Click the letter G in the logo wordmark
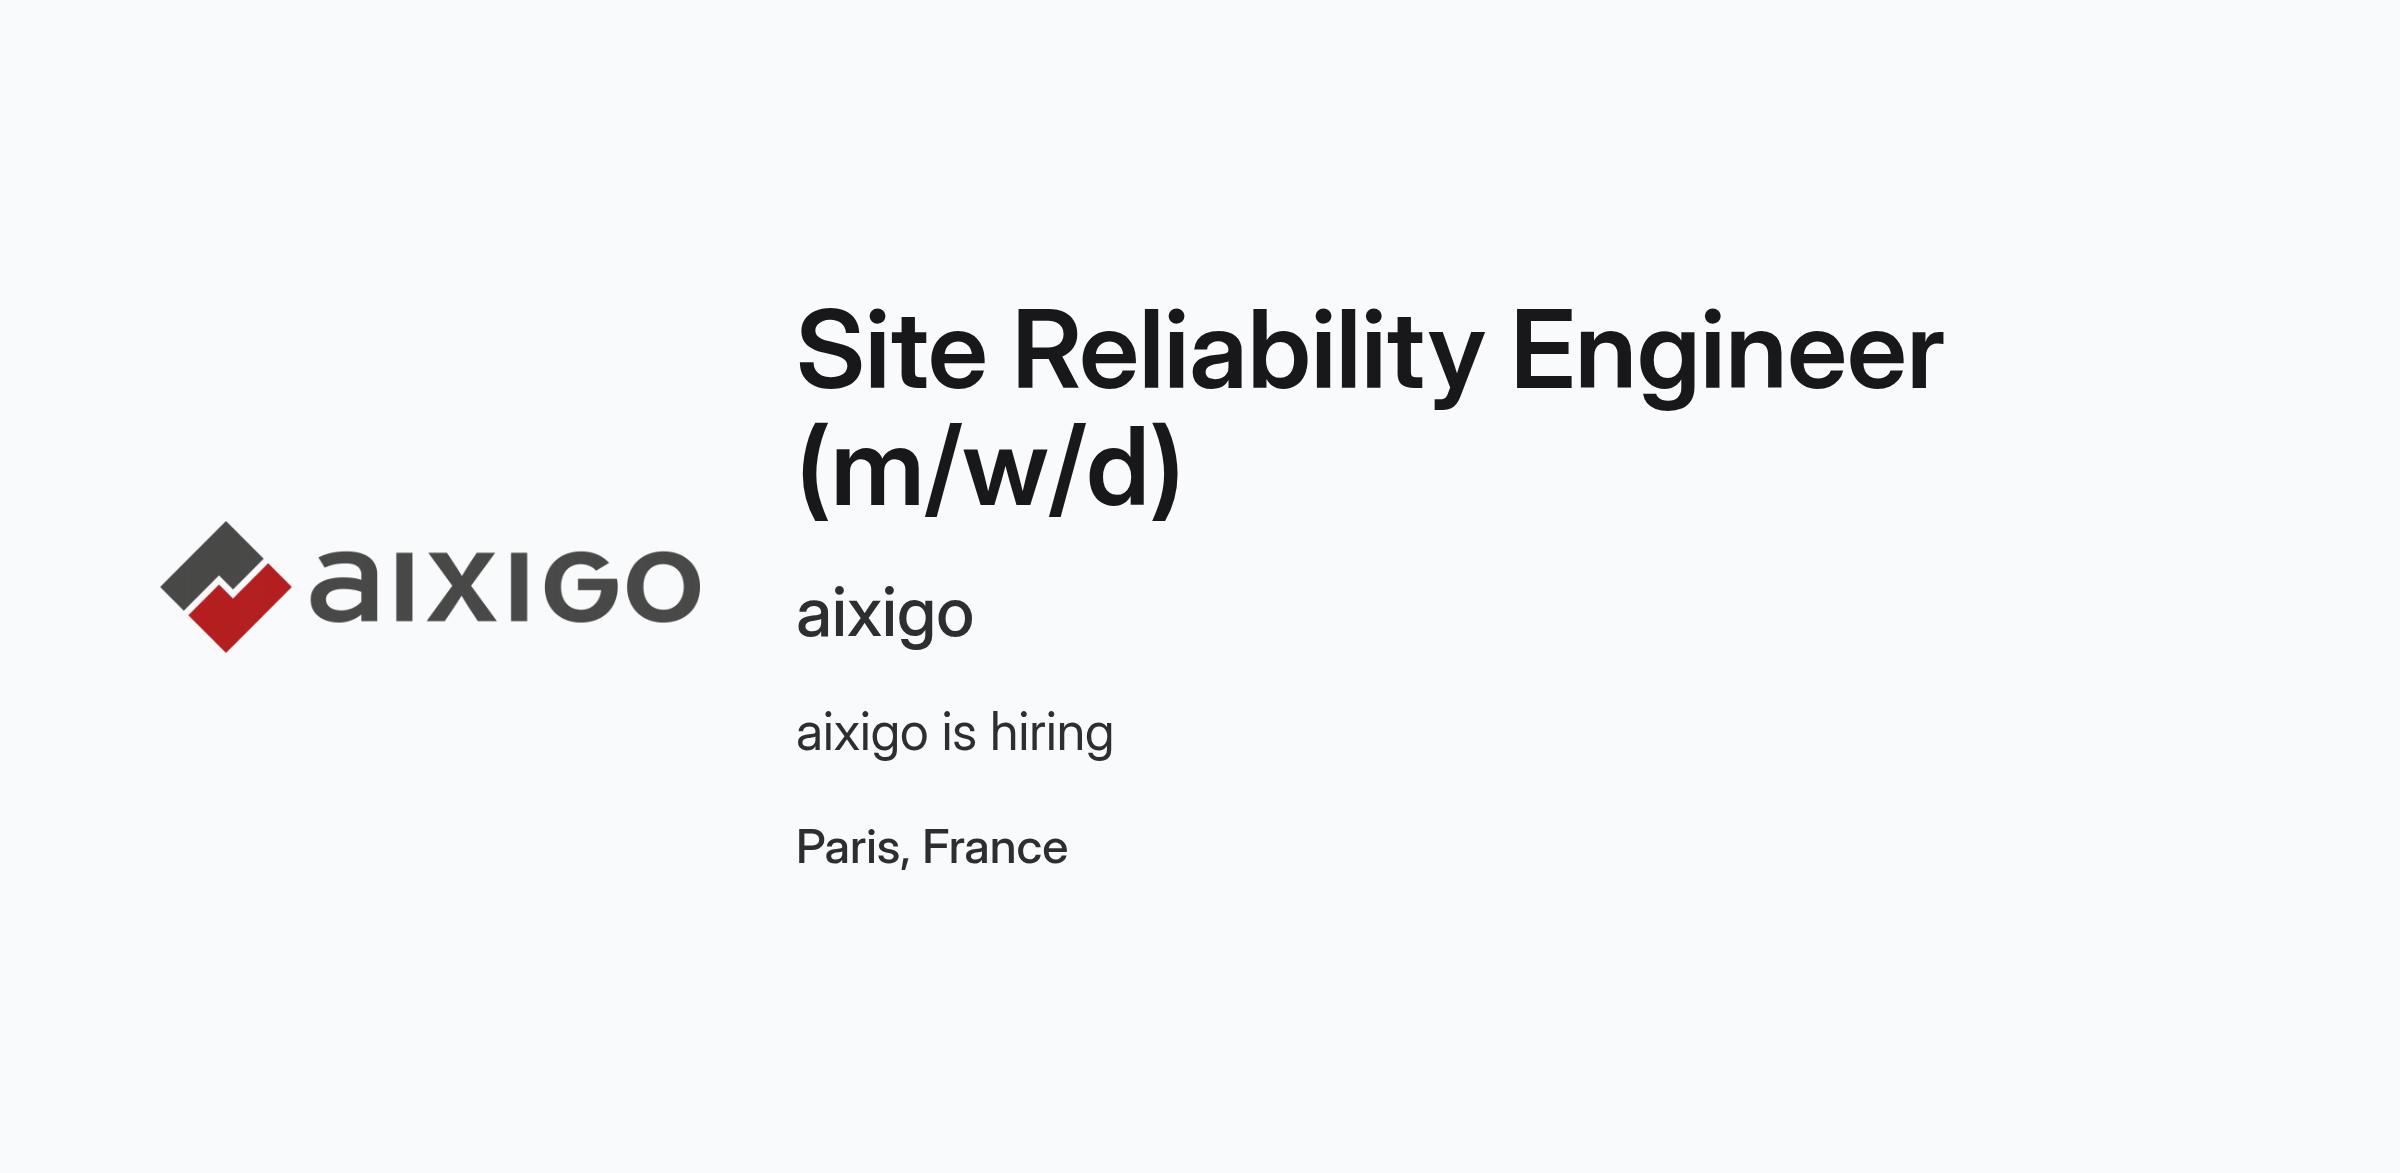This screenshot has width=2400, height=1173. (x=580, y=586)
